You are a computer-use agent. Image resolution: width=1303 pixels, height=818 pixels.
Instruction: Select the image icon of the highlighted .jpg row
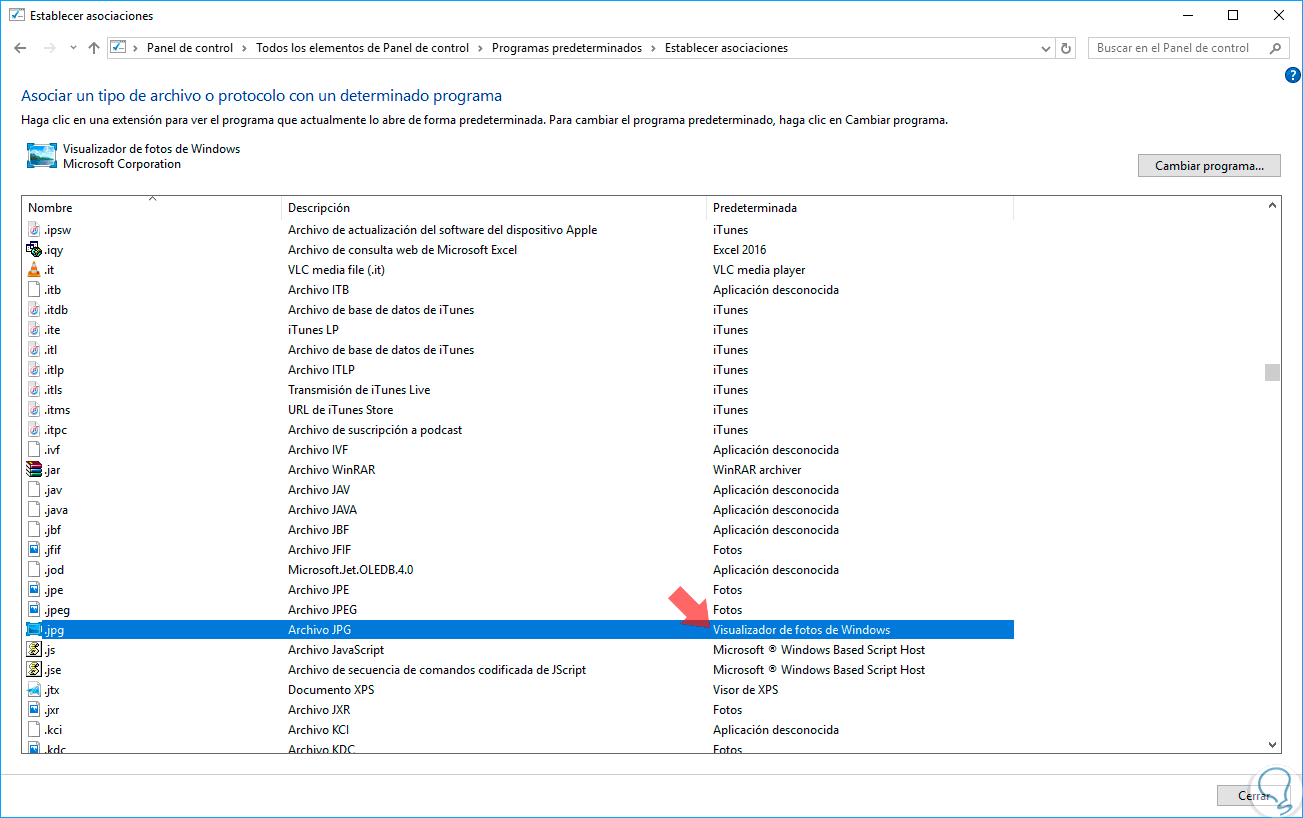click(x=34, y=630)
